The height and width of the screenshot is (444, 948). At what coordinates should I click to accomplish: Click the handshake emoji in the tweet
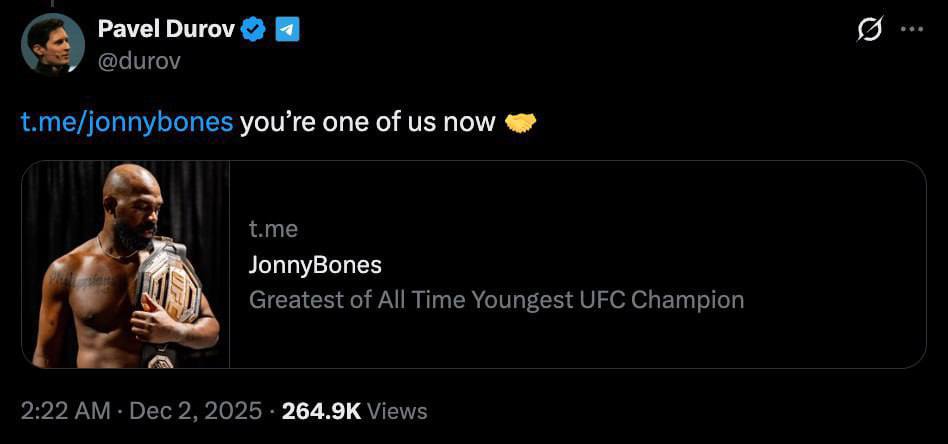coord(521,123)
